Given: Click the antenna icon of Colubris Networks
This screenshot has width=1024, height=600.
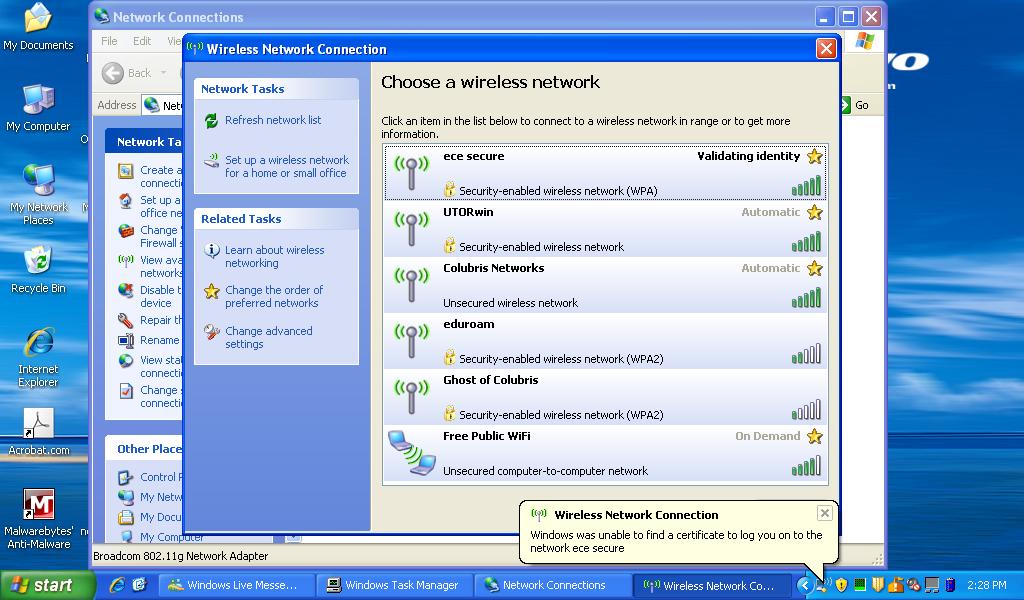Looking at the screenshot, I should click(x=411, y=285).
